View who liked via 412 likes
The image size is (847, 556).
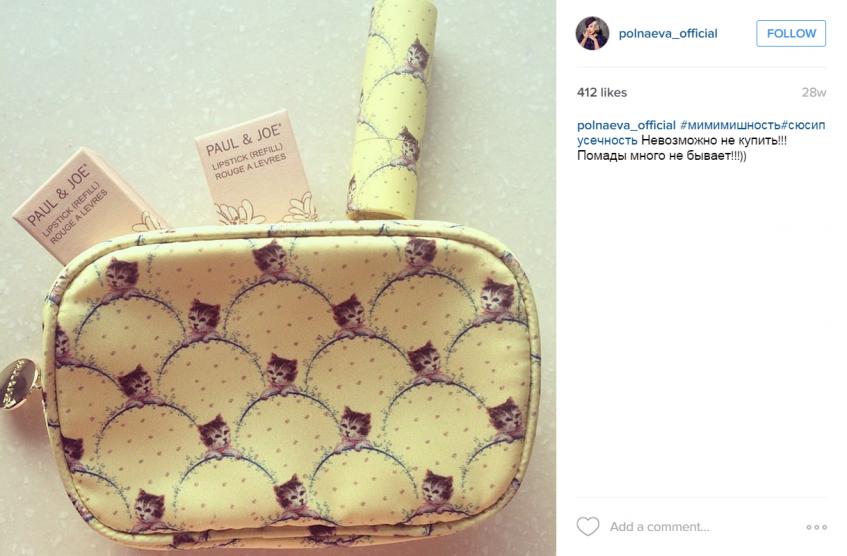[602, 92]
